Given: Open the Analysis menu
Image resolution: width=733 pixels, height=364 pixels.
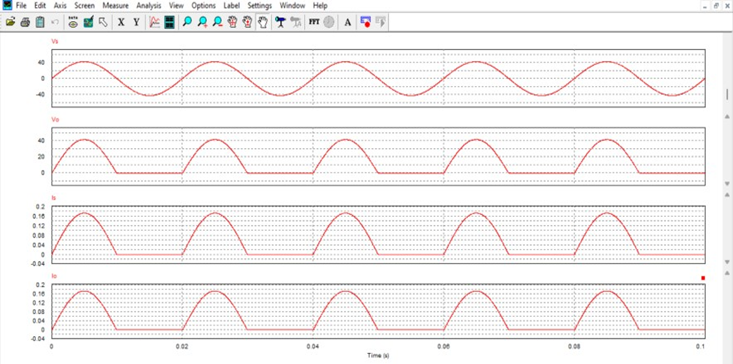Looking at the screenshot, I should coord(149,6).
